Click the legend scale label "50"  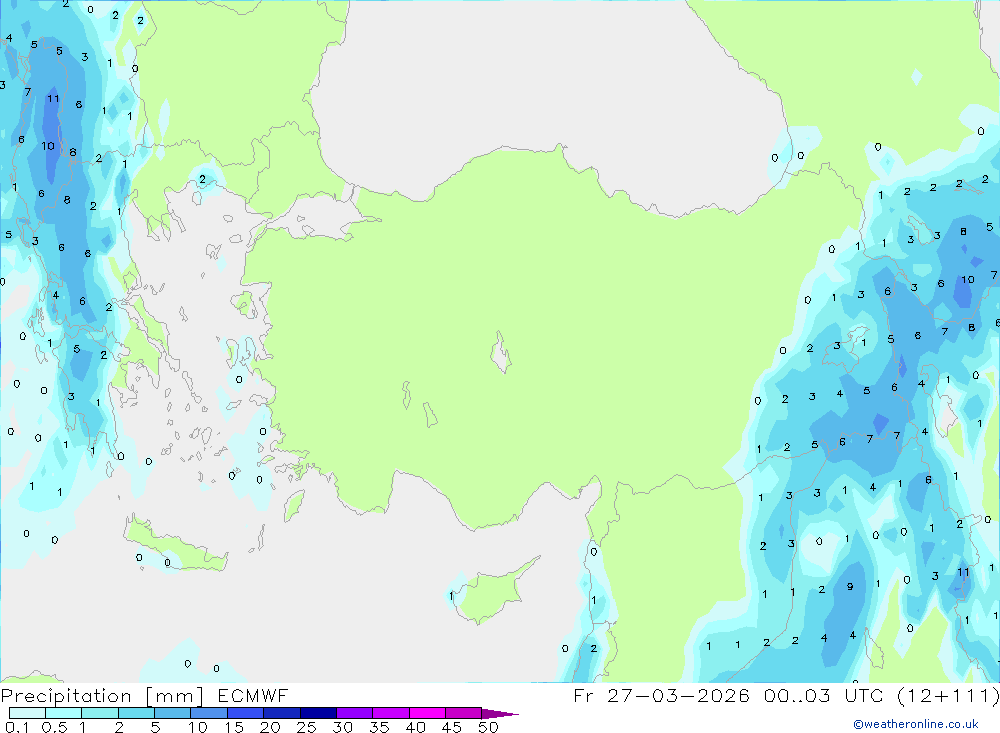pos(488,727)
